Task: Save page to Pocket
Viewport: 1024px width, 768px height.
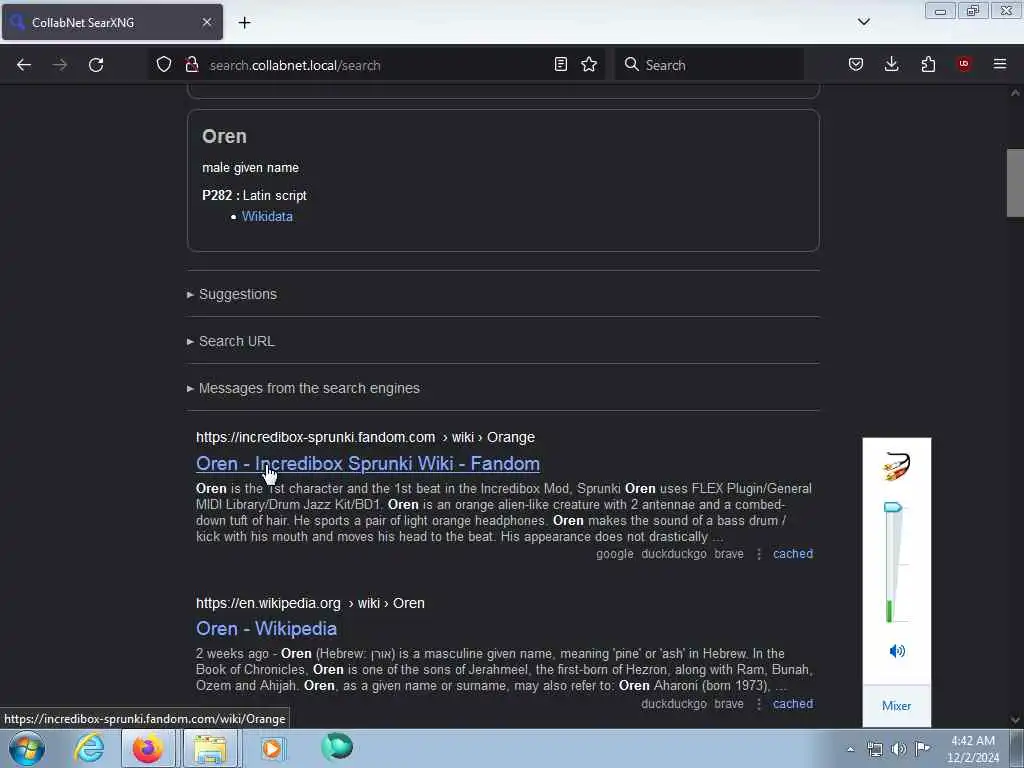Action: pos(856,64)
